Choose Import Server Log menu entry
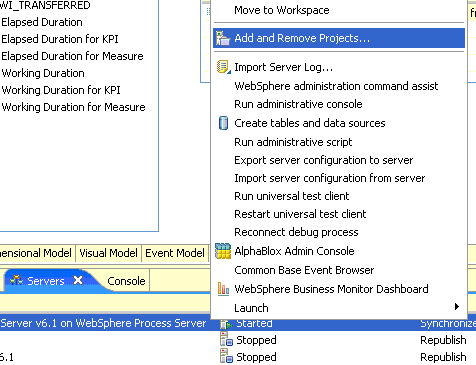Image resolution: width=476 pixels, height=365 pixels. click(x=339, y=67)
